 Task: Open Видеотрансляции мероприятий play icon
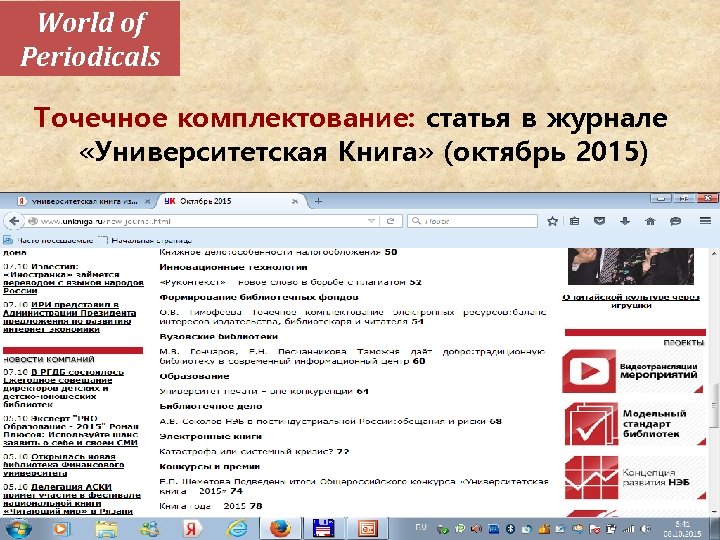(x=589, y=371)
